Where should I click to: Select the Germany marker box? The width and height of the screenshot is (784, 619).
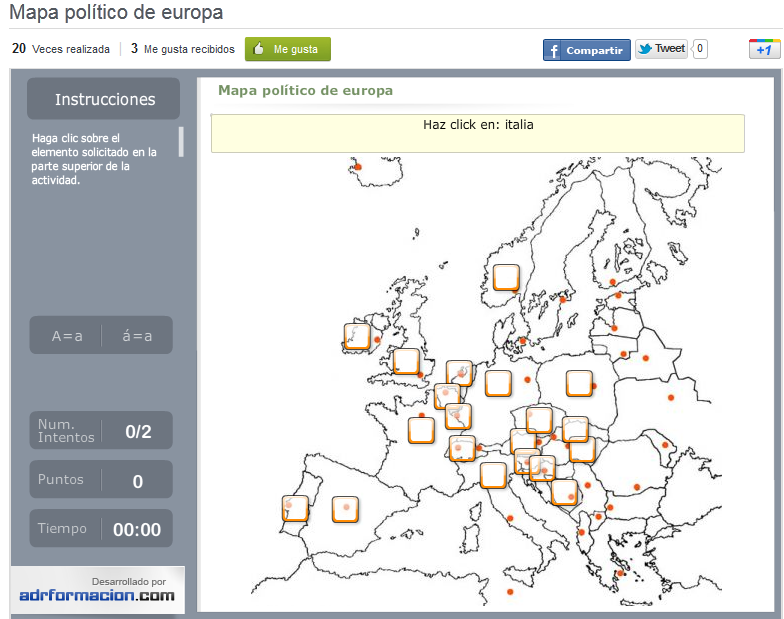498,383
